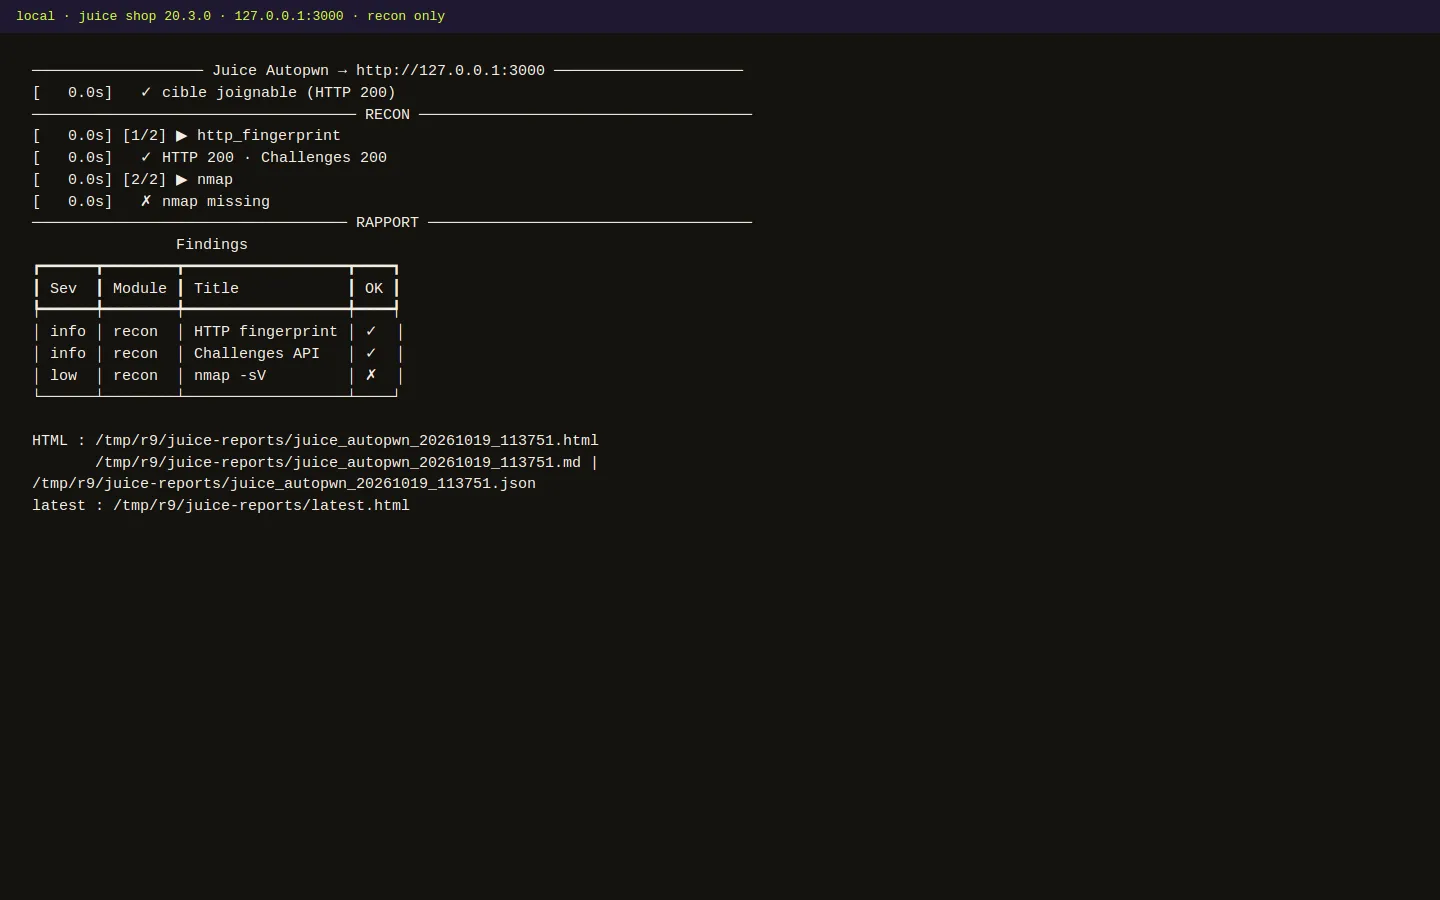
Task: Click the cross mark in the nmap -sV row
Action: coord(371,375)
